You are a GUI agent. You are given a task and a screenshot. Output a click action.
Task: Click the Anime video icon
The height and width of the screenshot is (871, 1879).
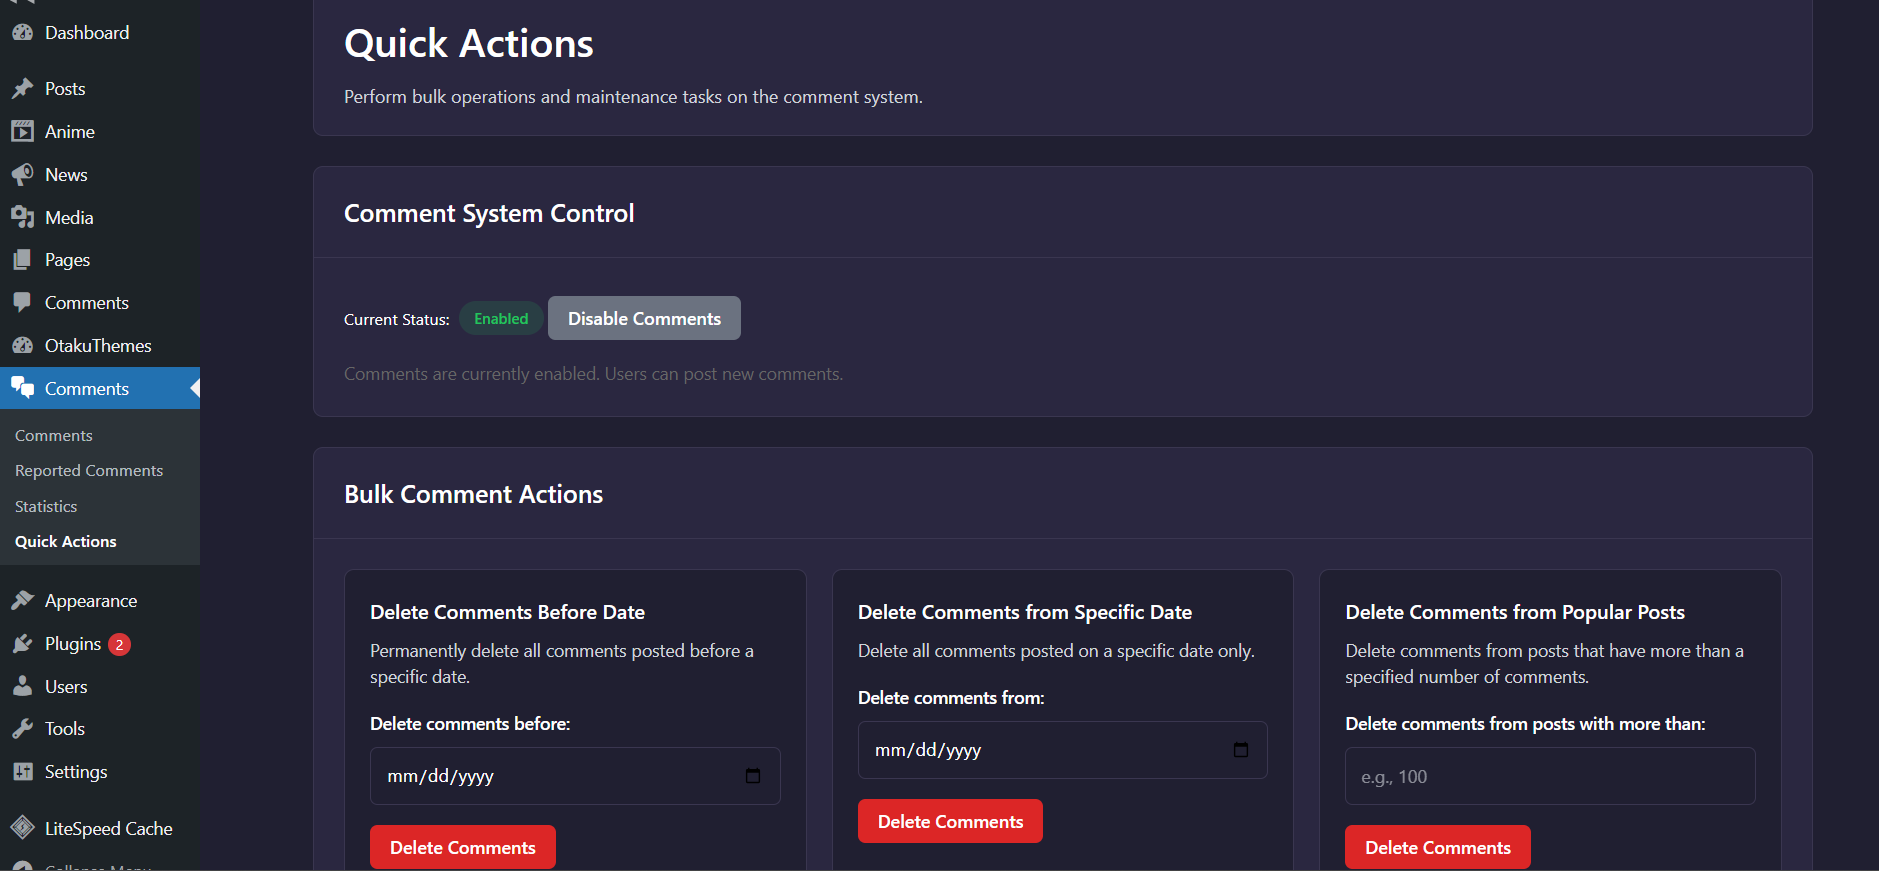pyautogui.click(x=22, y=132)
